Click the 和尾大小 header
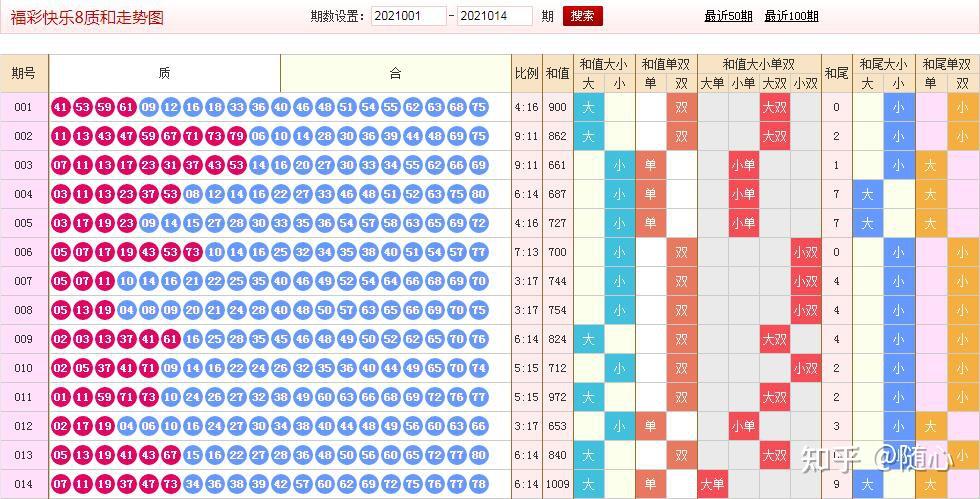Screen dimensions: 980x499 (883, 64)
